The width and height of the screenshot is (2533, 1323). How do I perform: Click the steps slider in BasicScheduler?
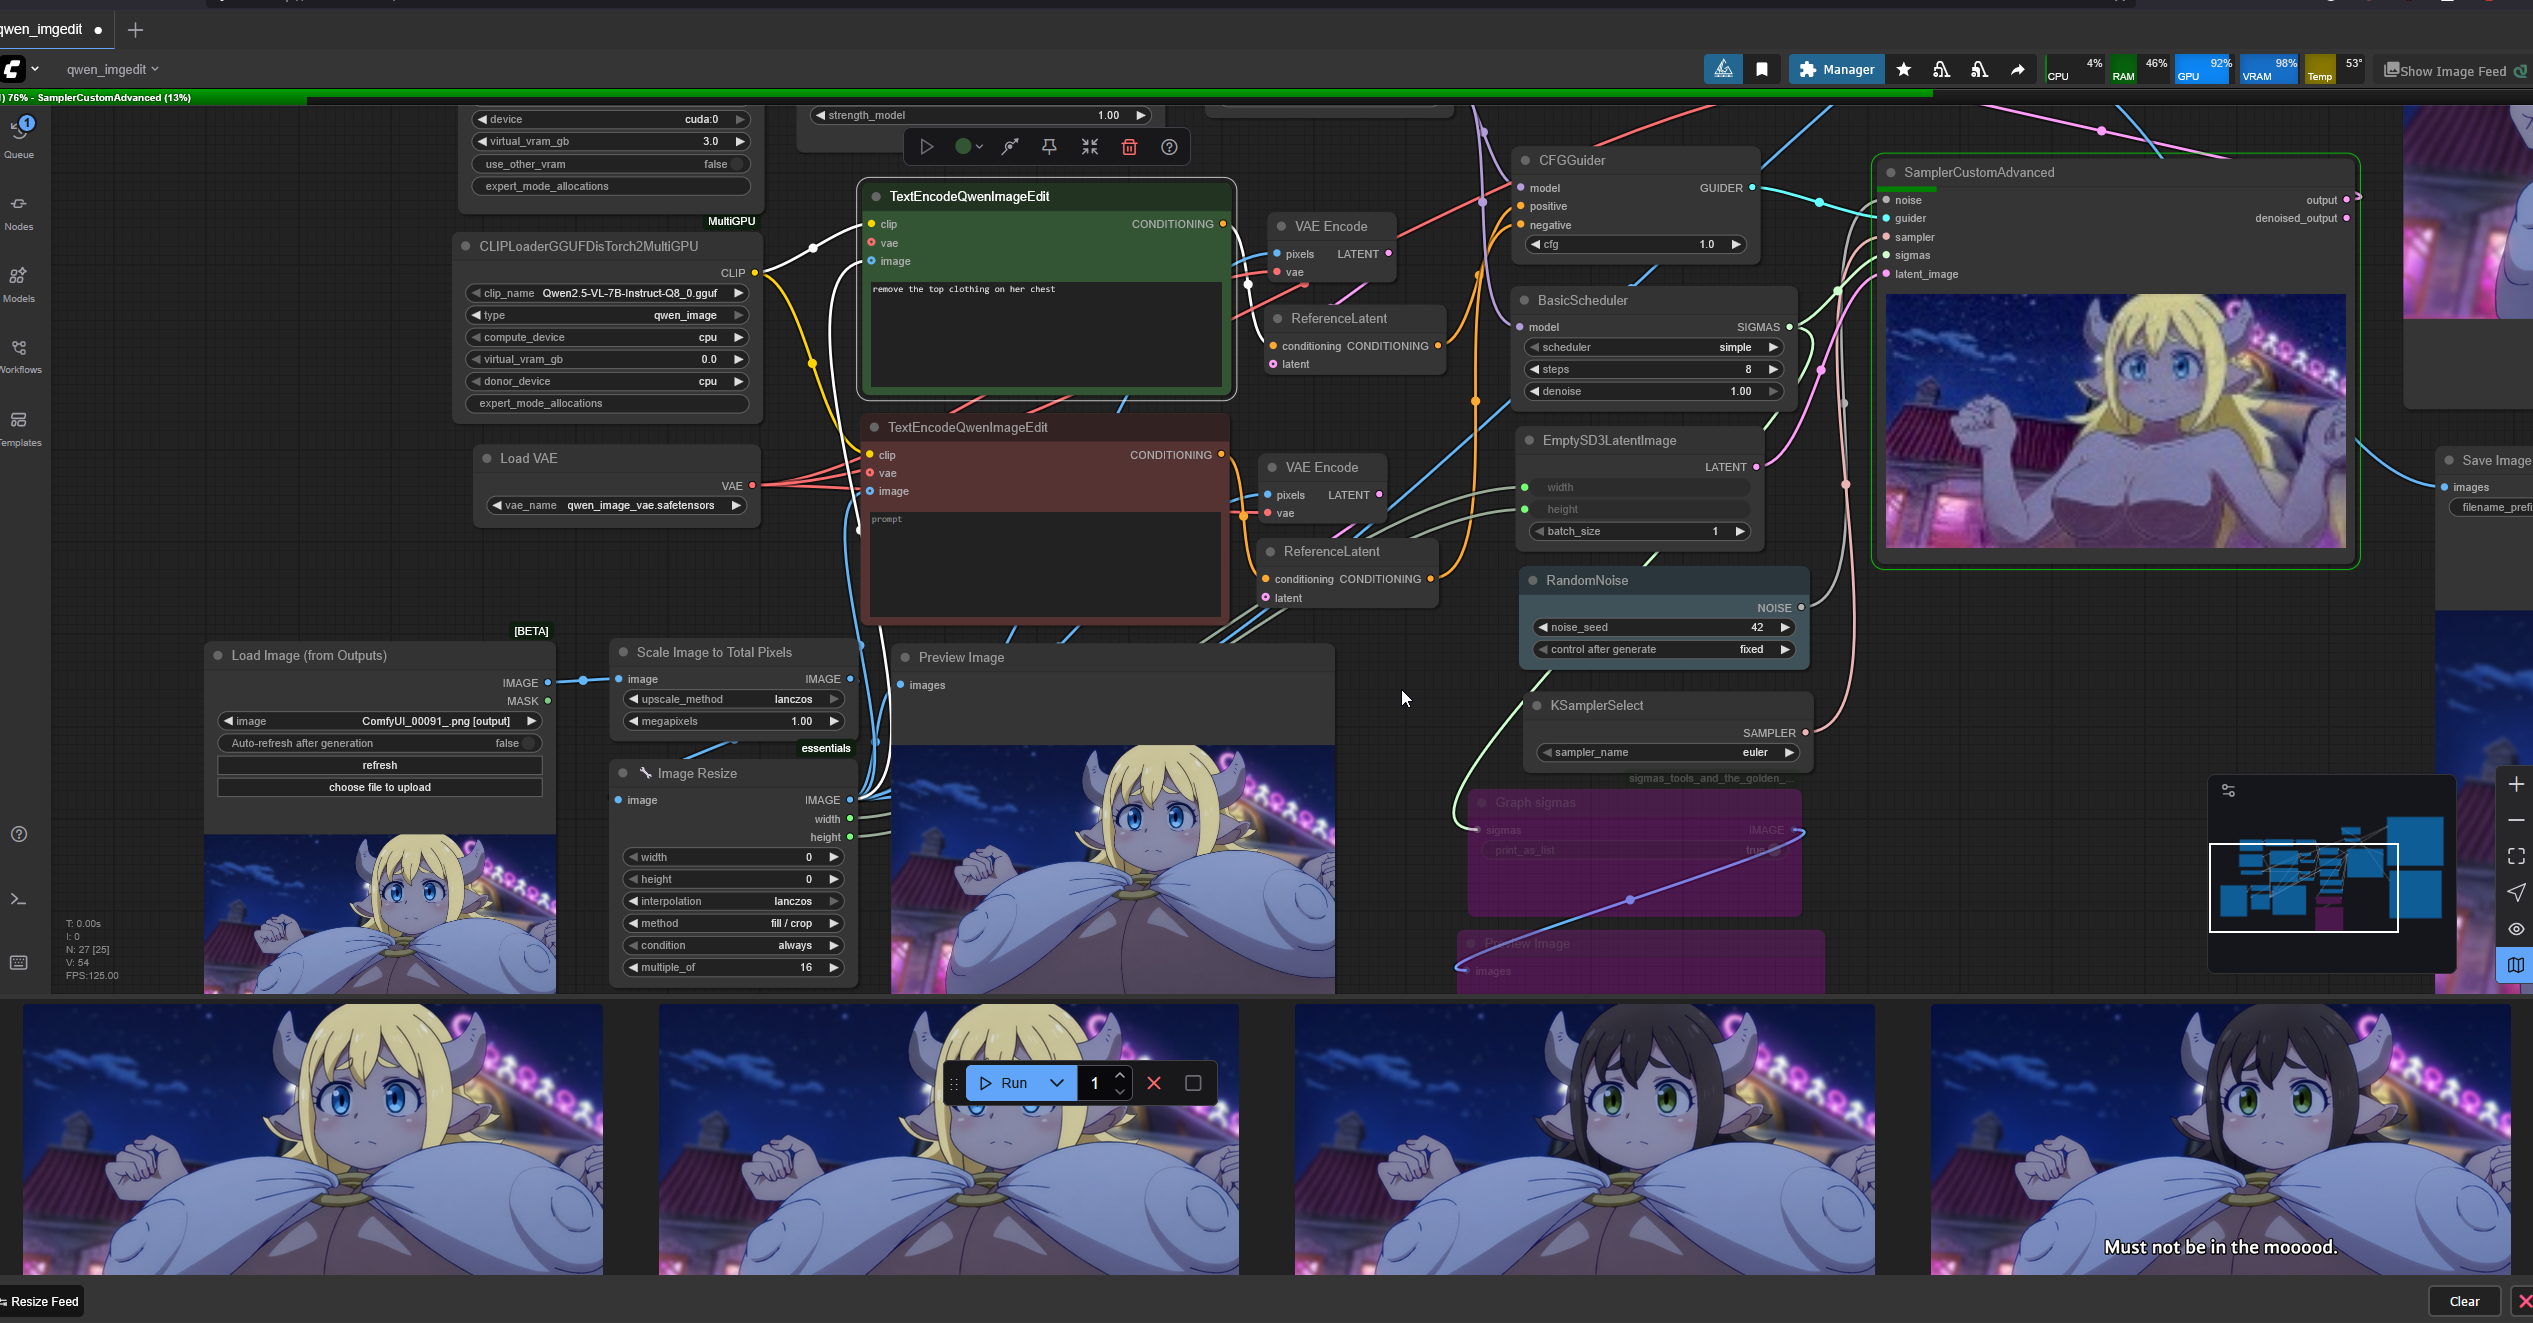1654,369
